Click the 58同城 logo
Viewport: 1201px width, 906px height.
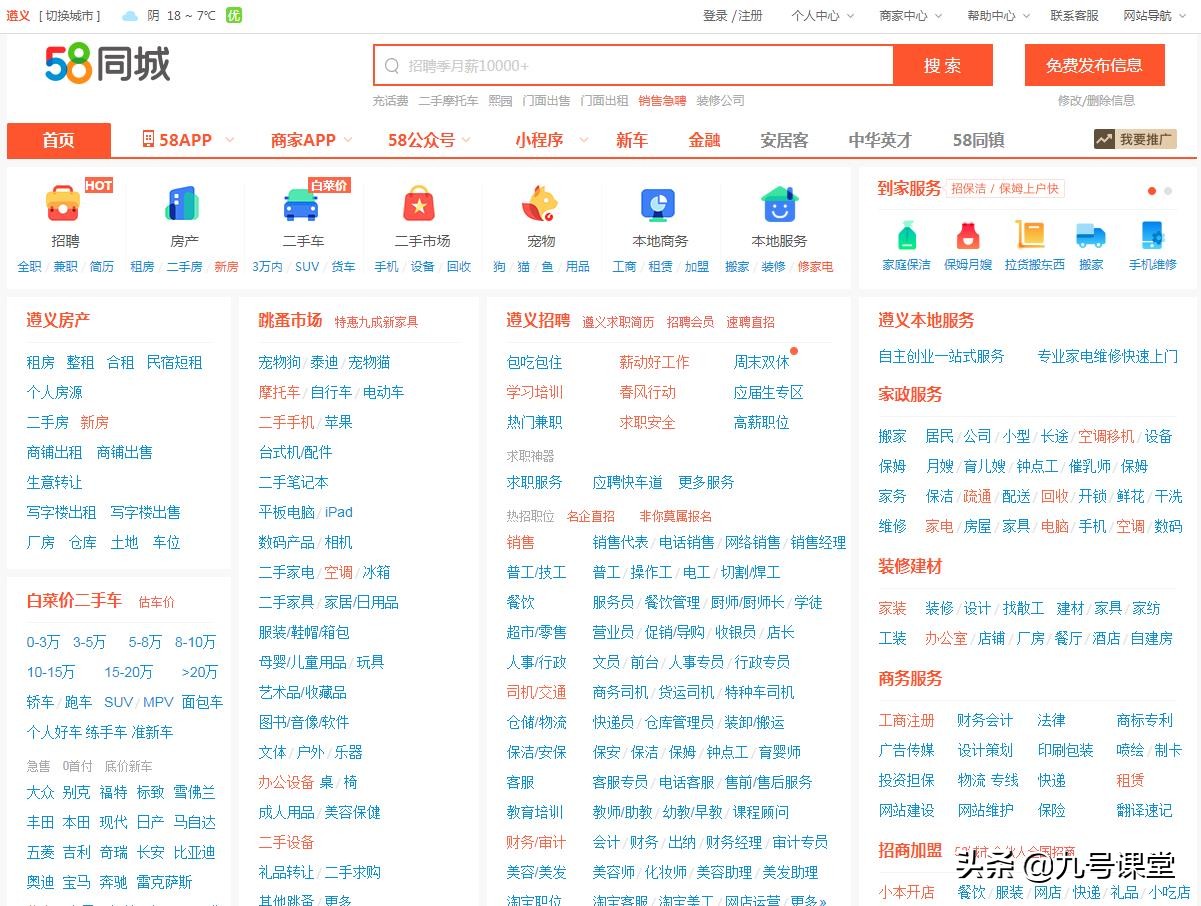click(x=108, y=64)
